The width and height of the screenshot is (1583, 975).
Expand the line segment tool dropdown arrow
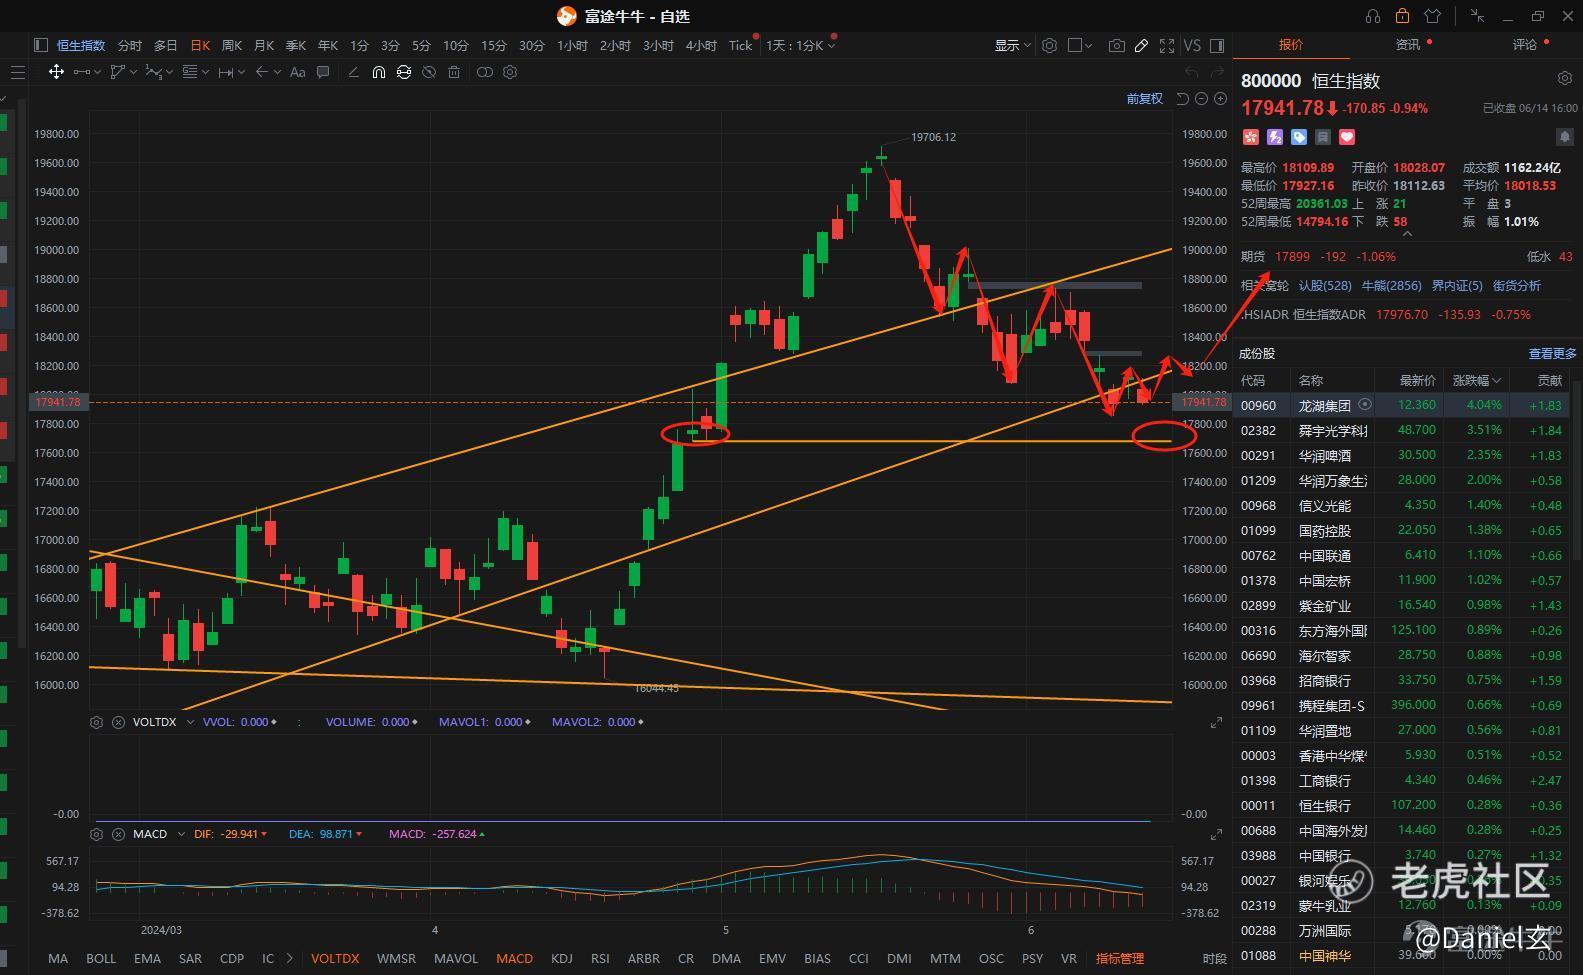(x=97, y=72)
